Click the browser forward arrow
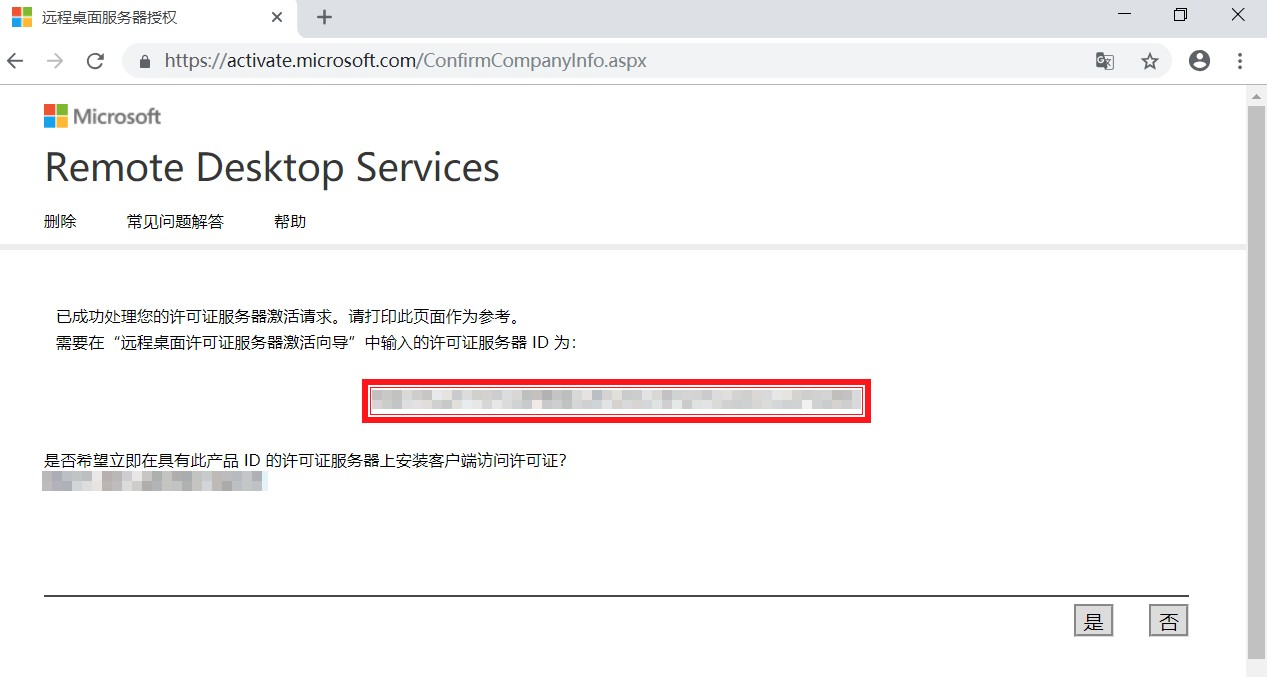The width and height of the screenshot is (1267, 677). [55, 61]
